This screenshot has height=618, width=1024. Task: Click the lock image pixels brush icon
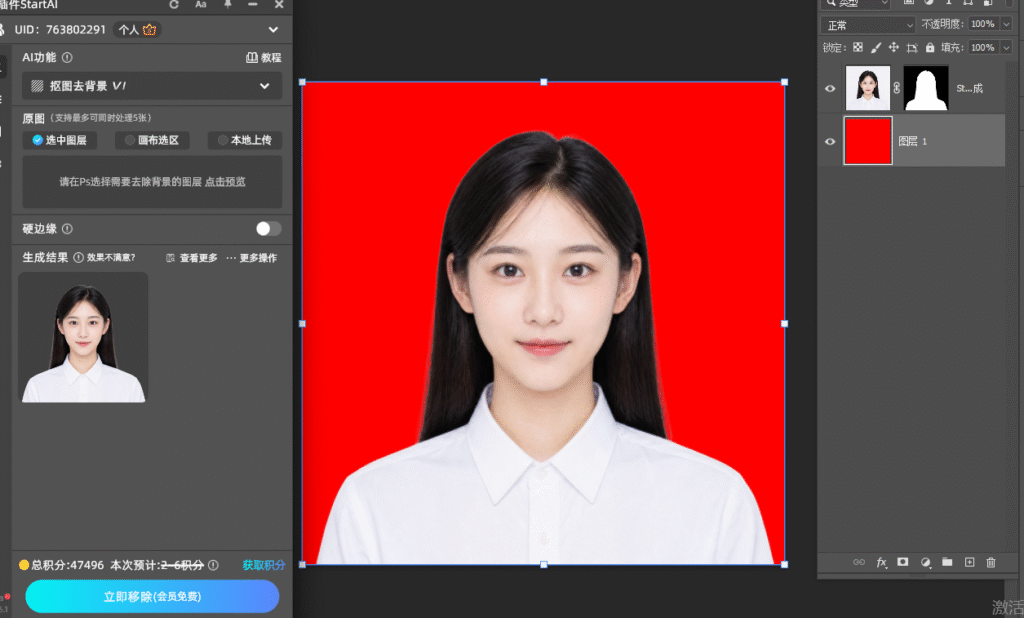click(x=876, y=47)
